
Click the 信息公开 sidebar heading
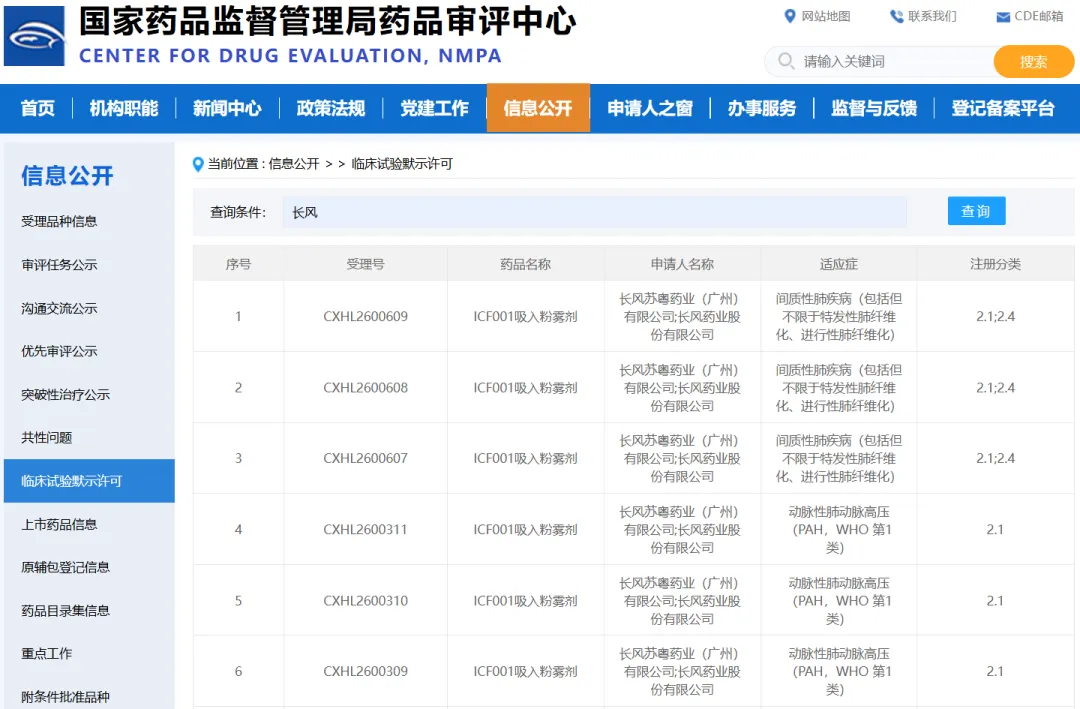(x=68, y=176)
